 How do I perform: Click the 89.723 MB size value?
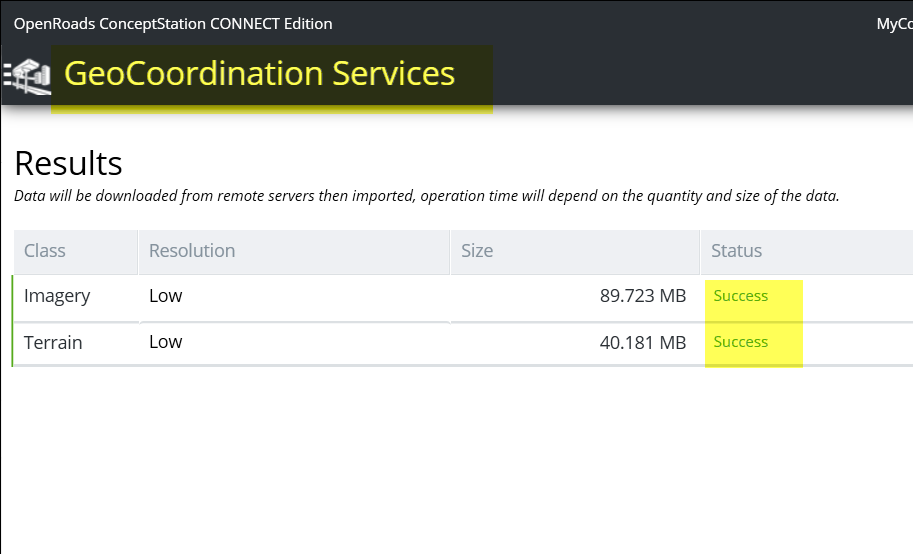point(643,296)
